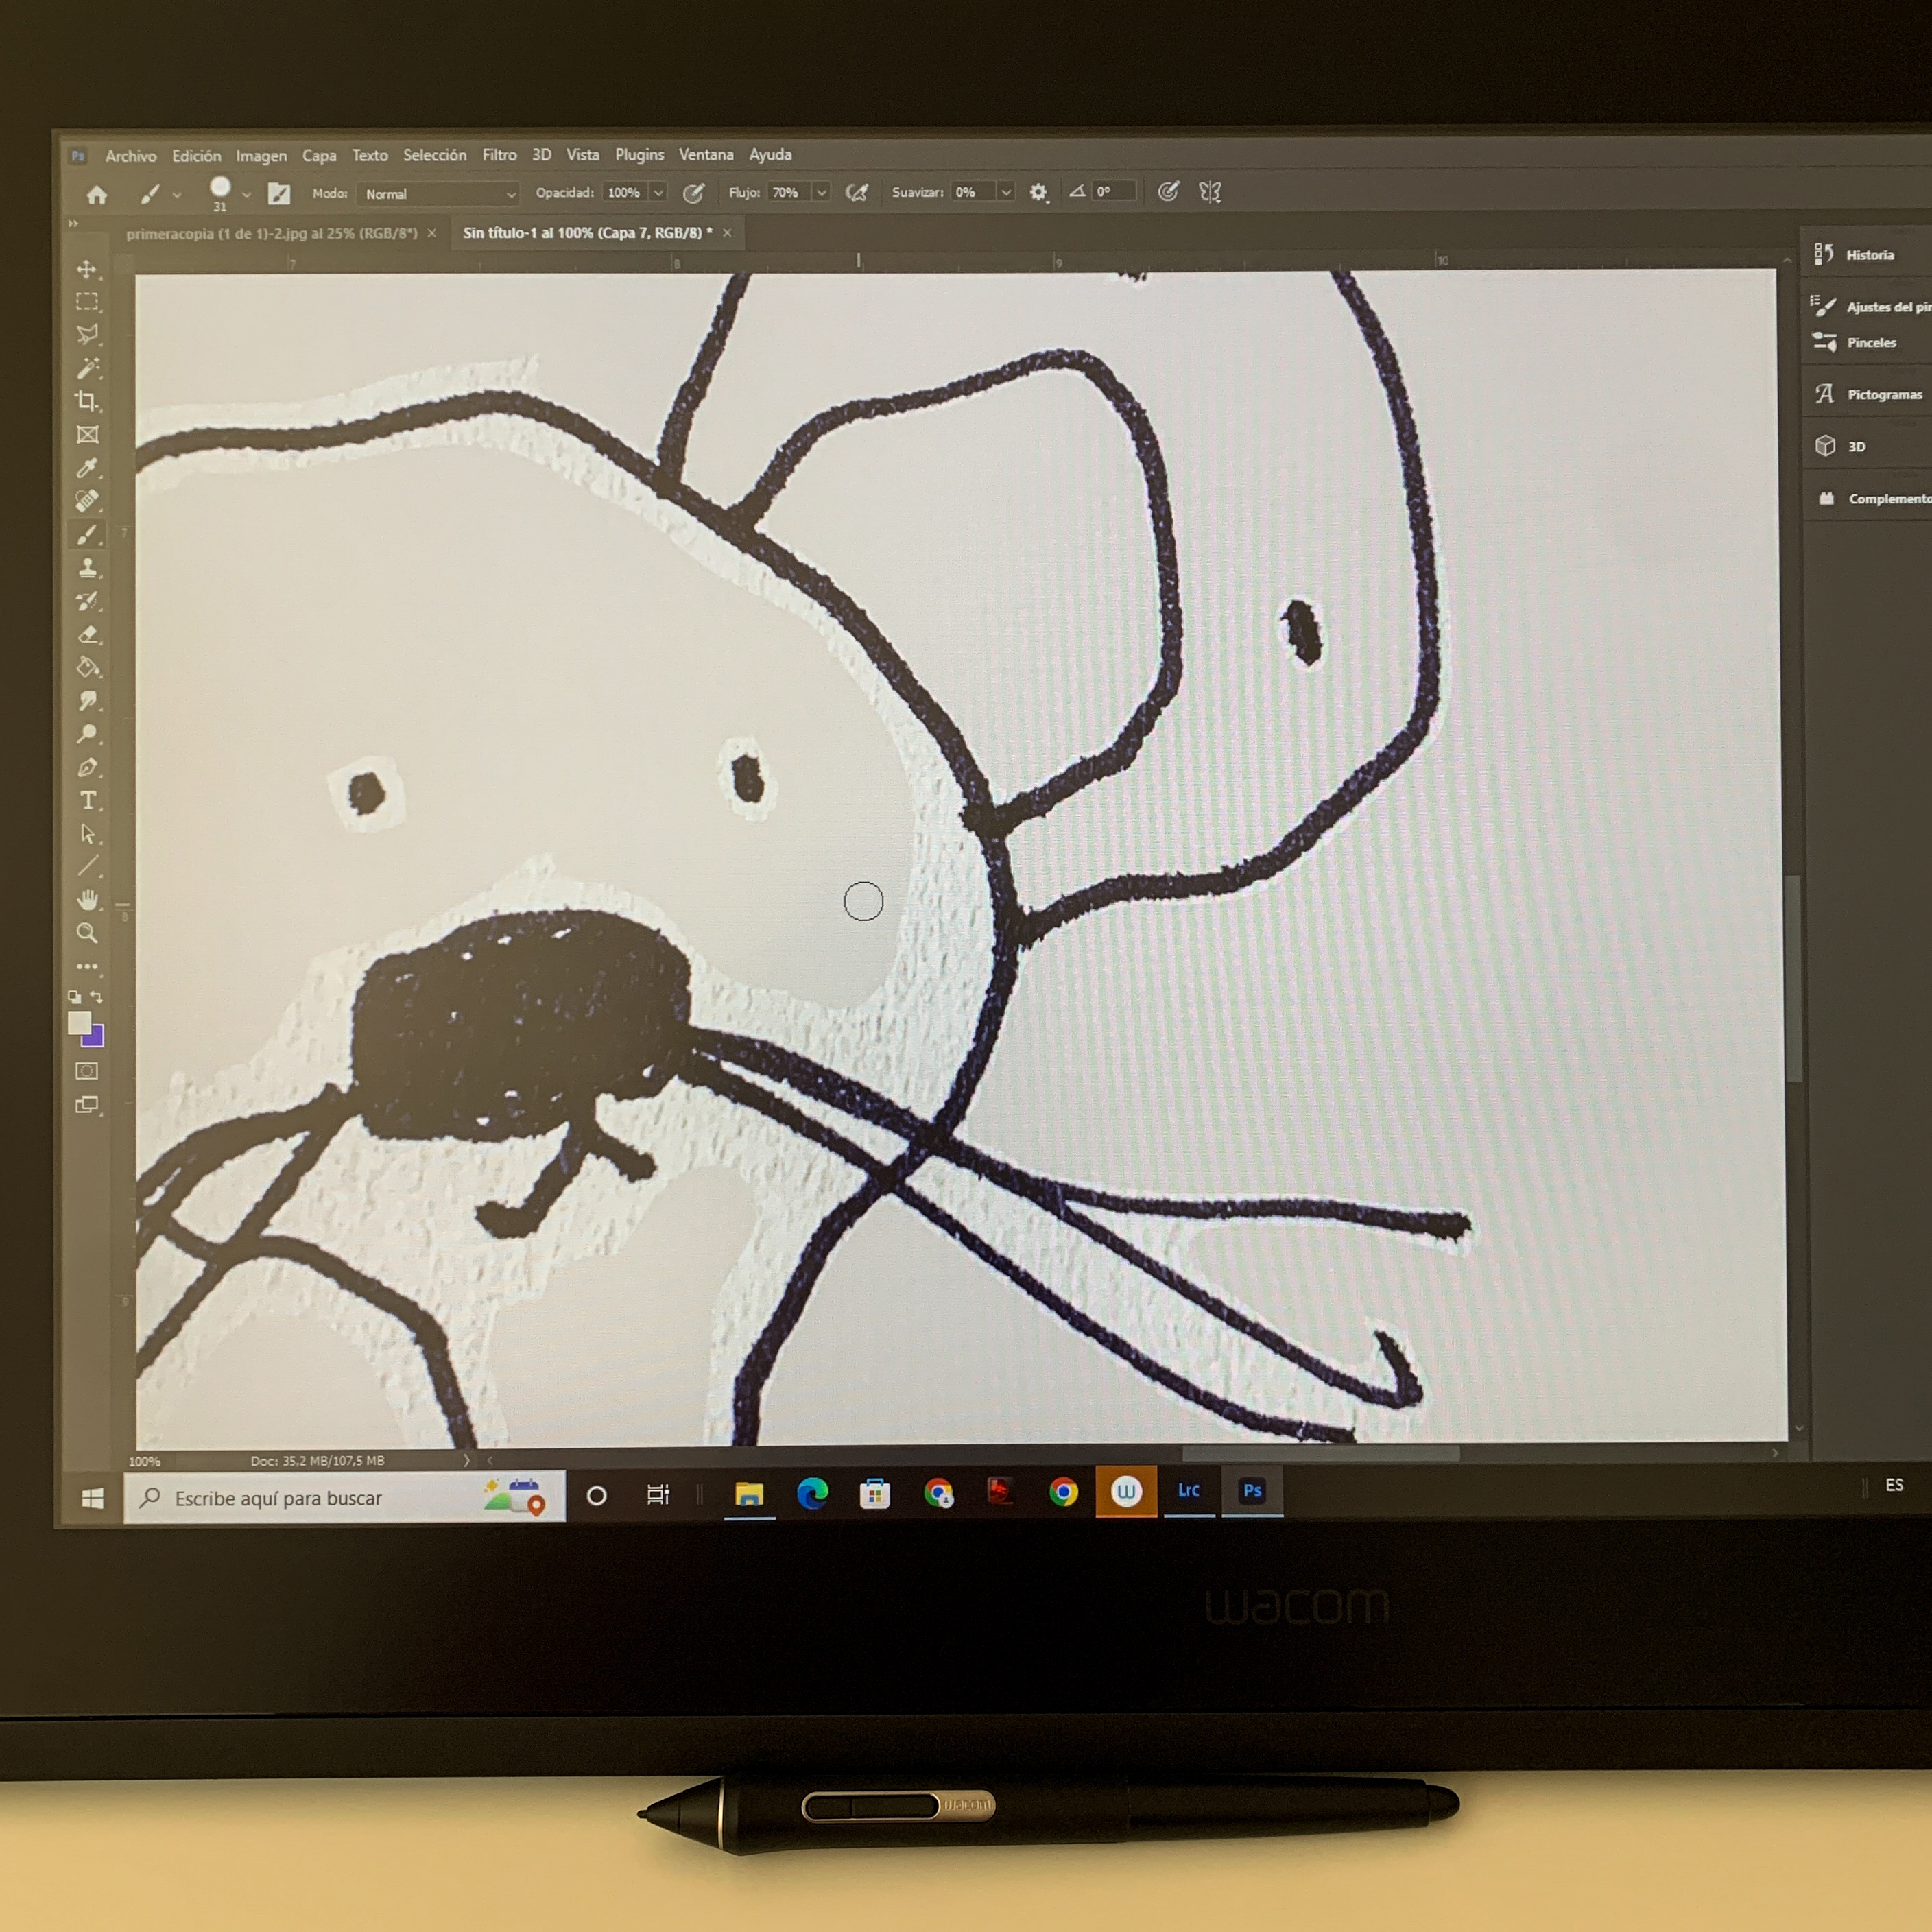
Task: Select the Clone Stamp tool
Action: (87, 567)
